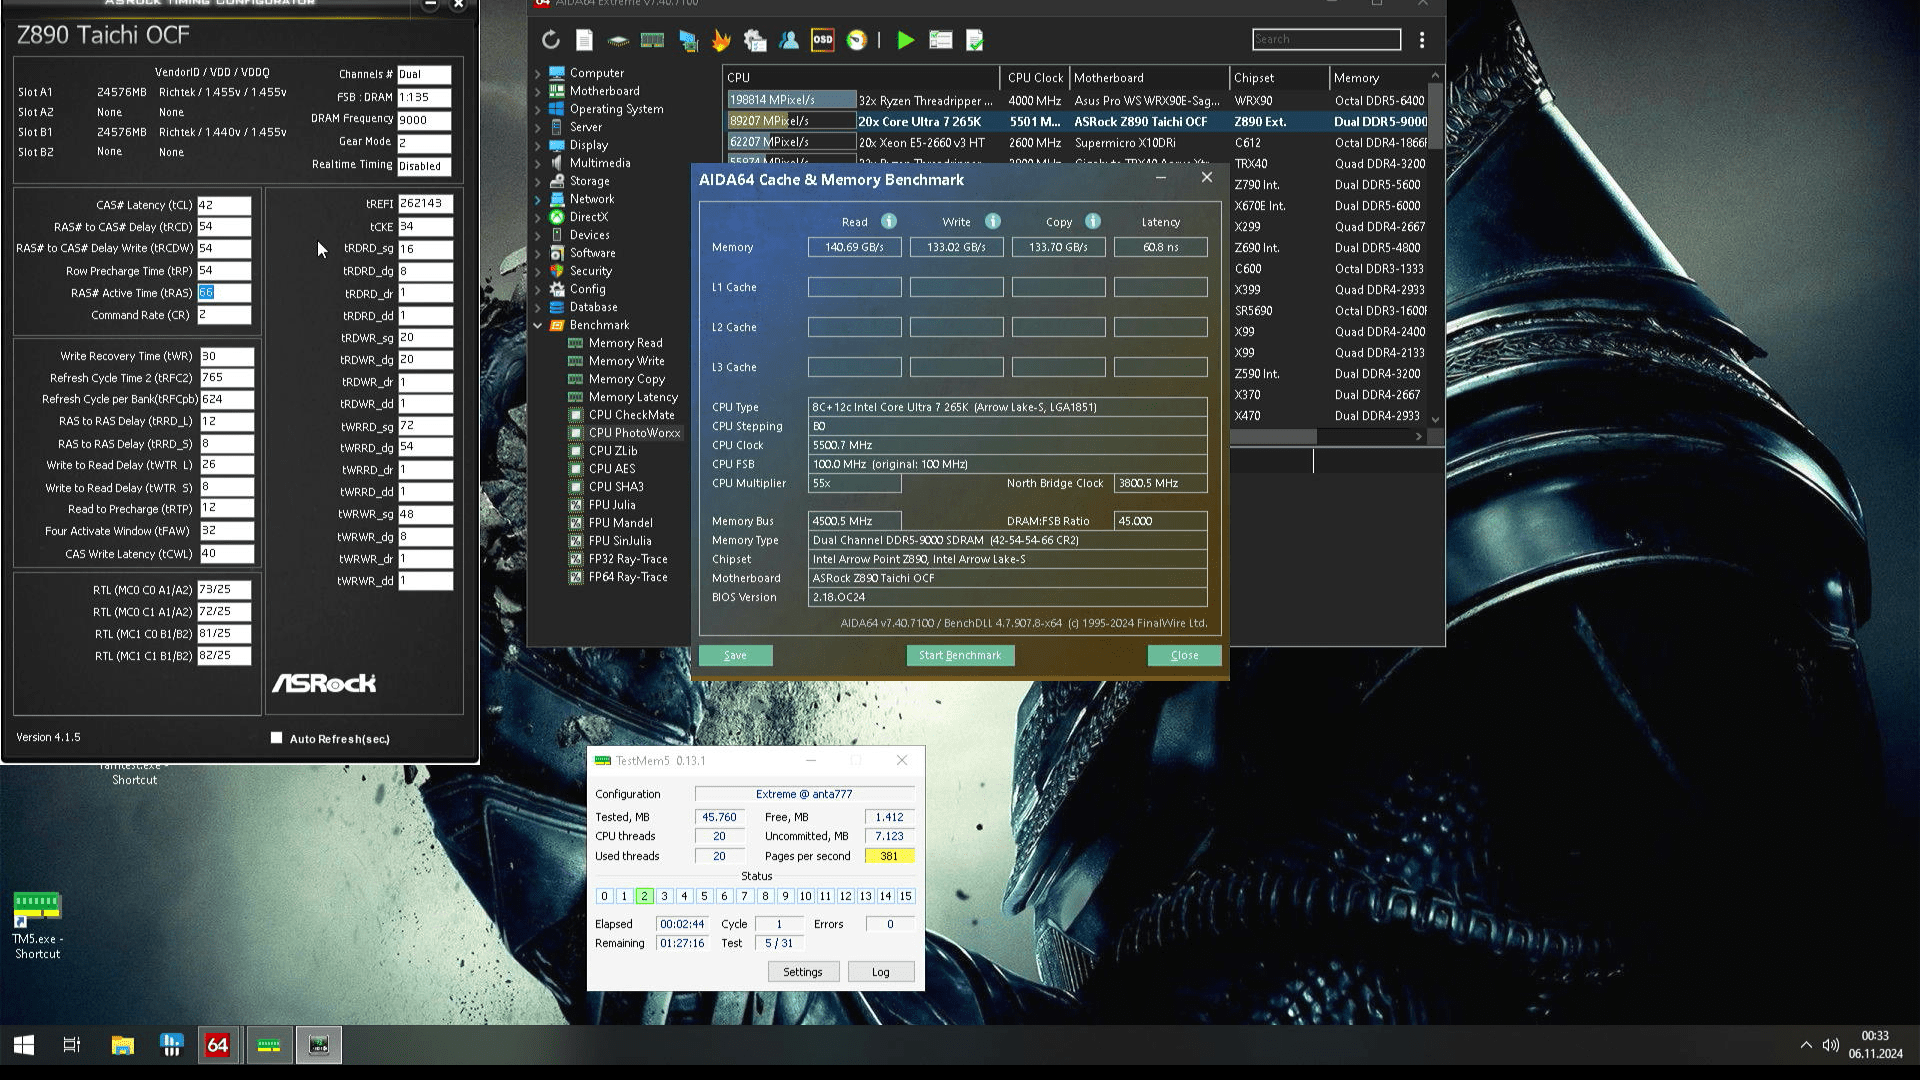Viewport: 1920px width, 1080px height.
Task: Open the TestMem5 Settings button
Action: pos(802,972)
